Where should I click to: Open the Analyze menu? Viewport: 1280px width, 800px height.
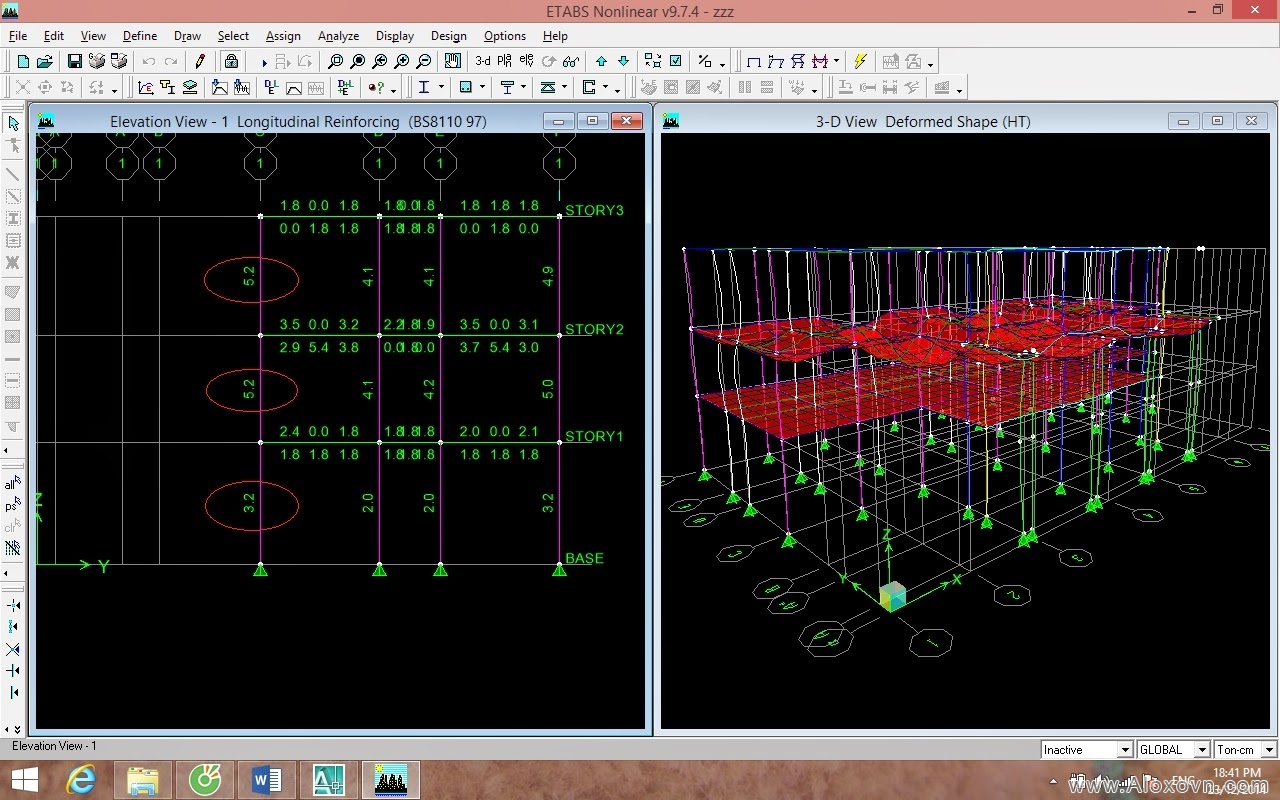click(x=338, y=36)
